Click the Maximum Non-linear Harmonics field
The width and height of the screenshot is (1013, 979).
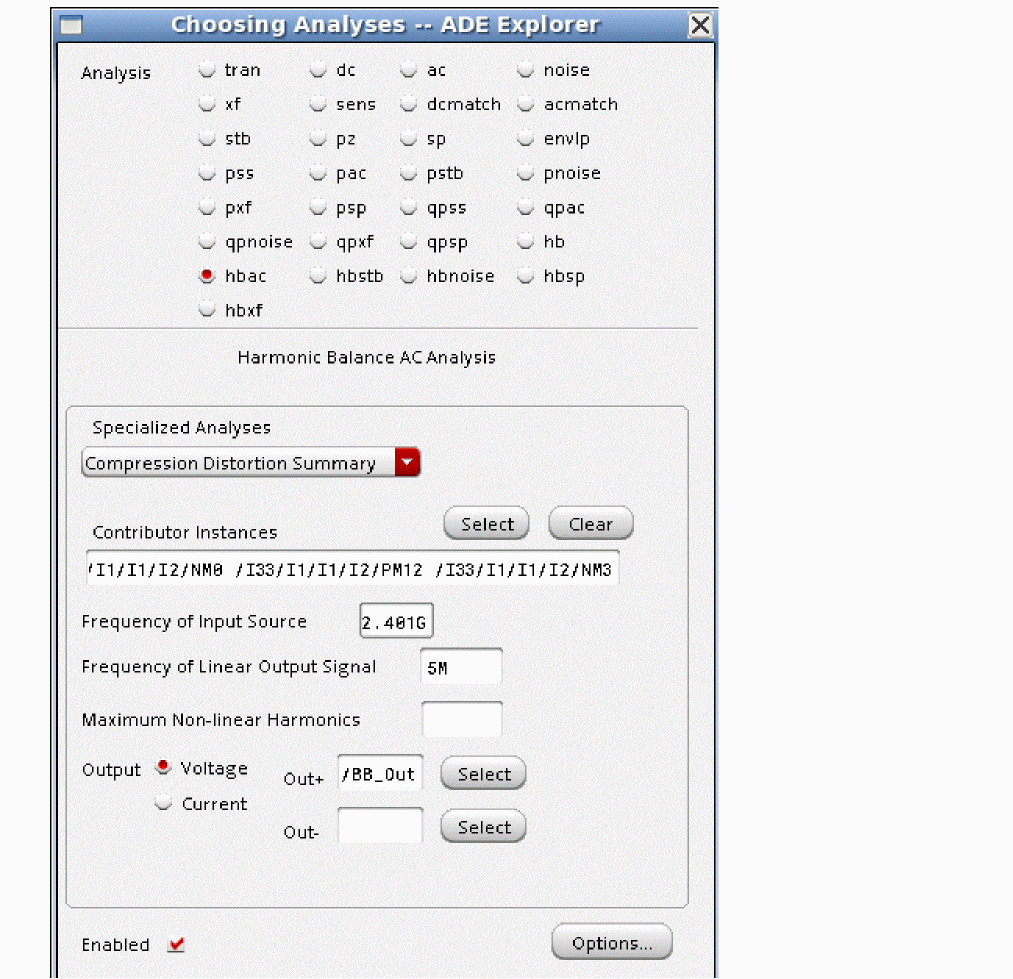(461, 719)
